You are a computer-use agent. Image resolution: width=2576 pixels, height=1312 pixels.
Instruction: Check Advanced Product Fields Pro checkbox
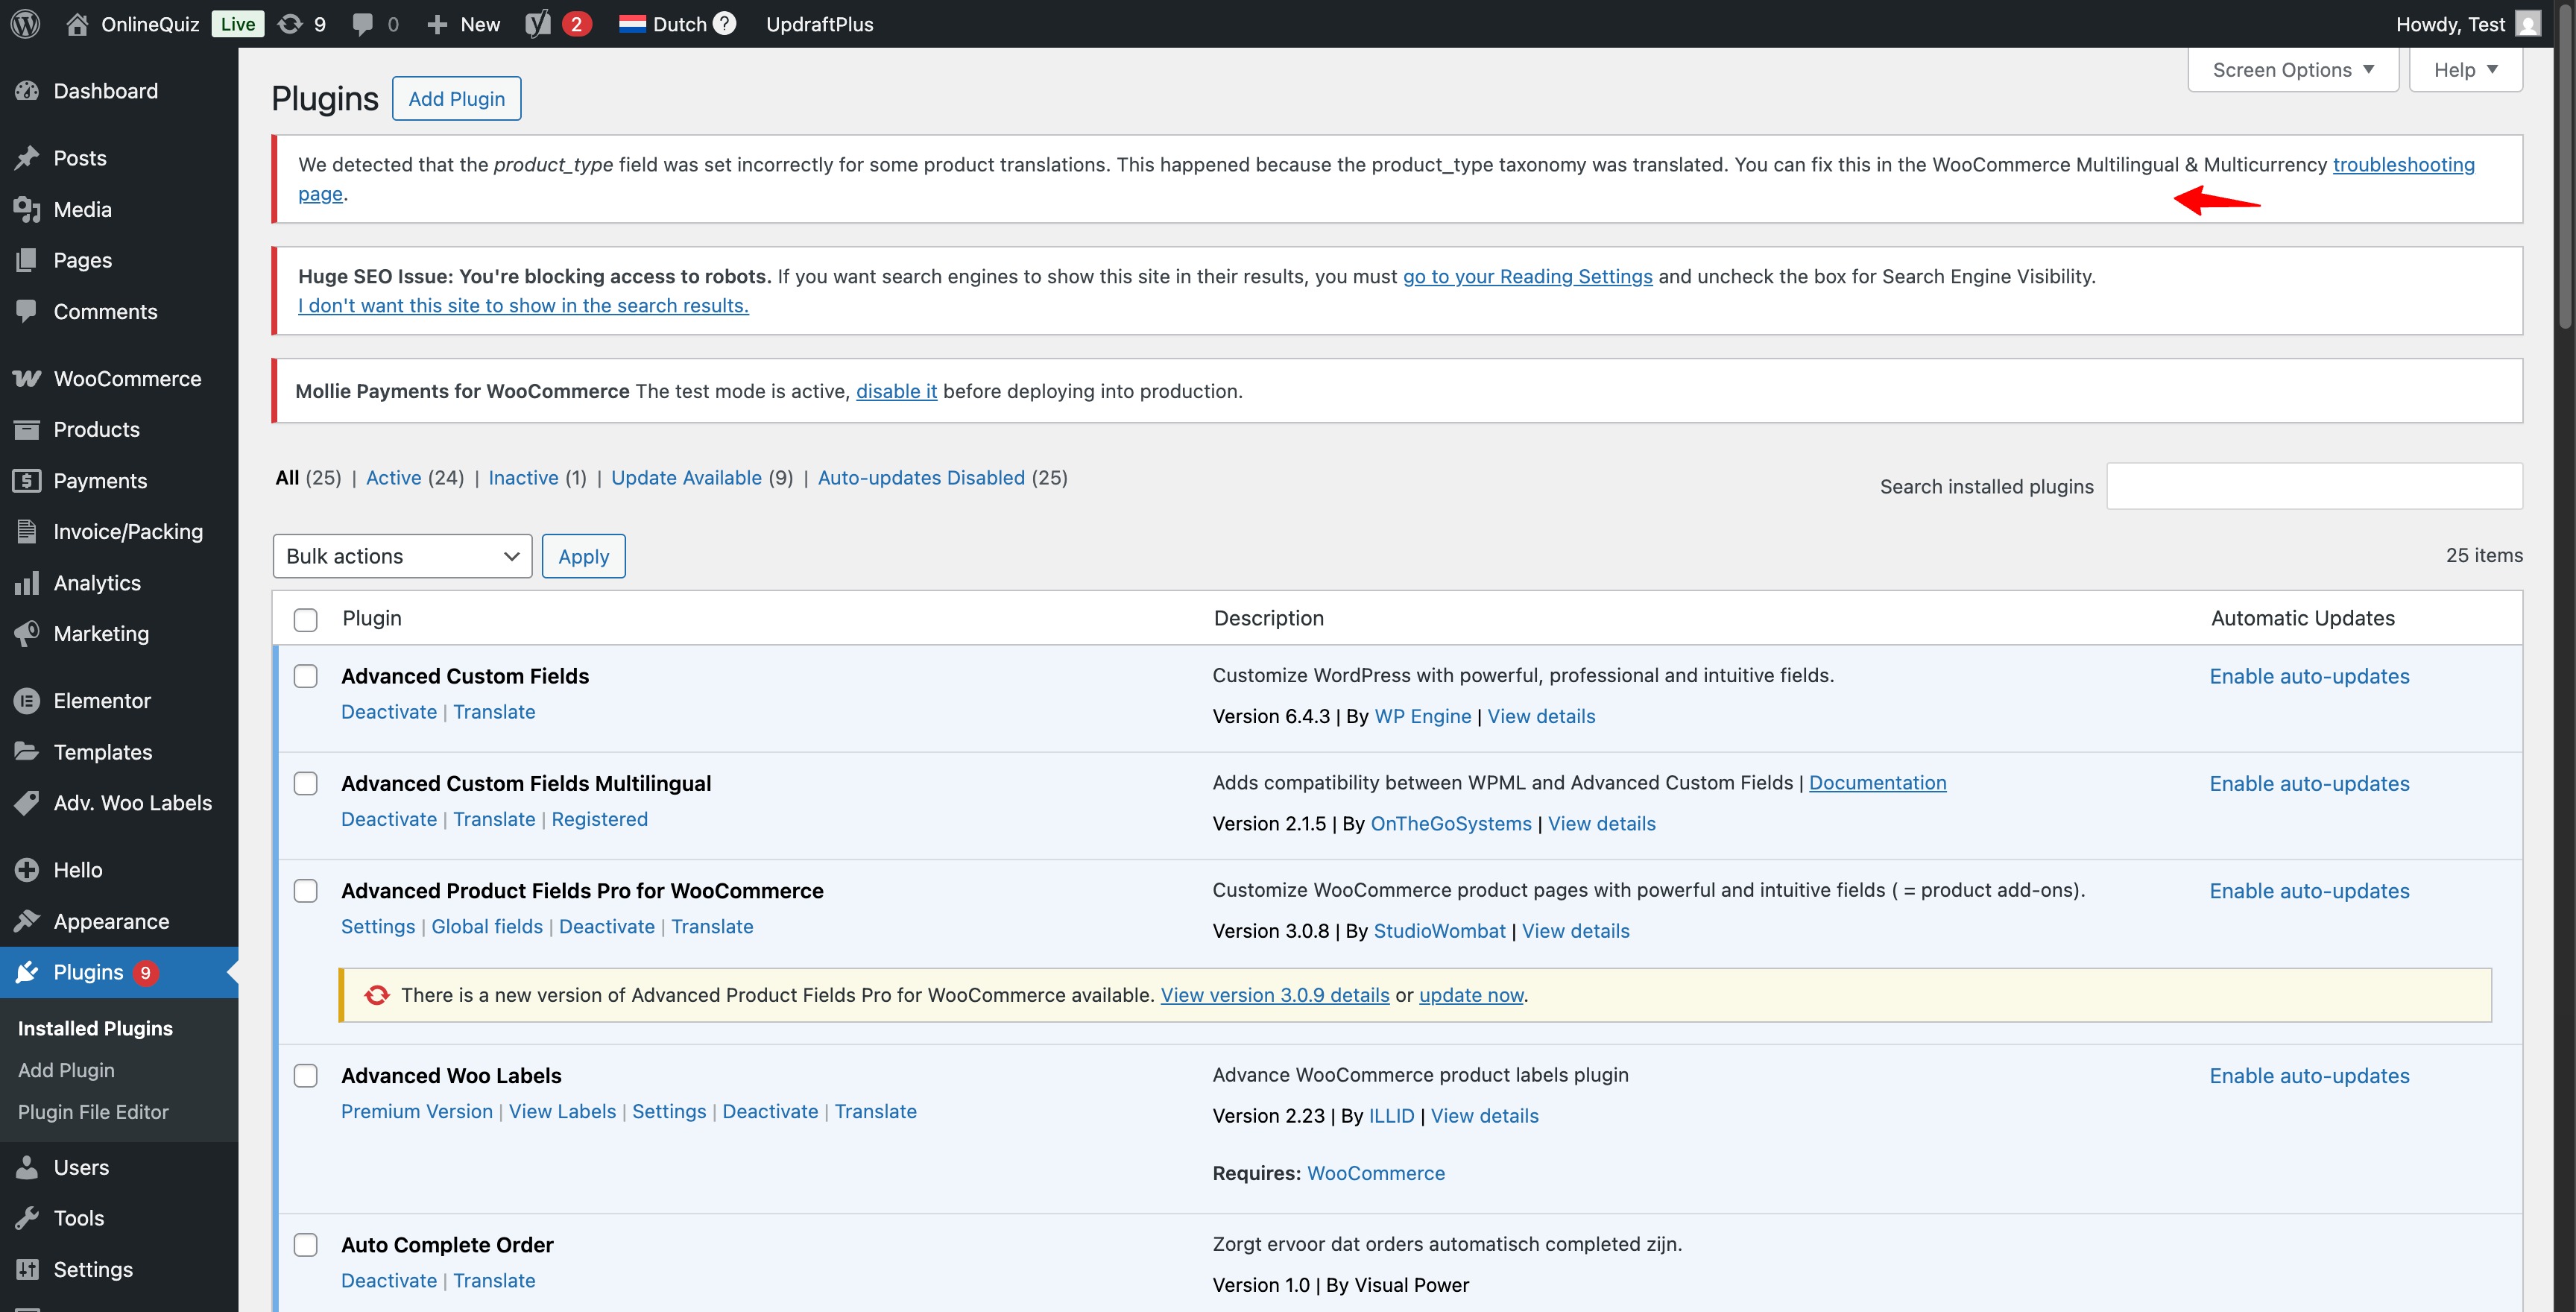tap(306, 890)
